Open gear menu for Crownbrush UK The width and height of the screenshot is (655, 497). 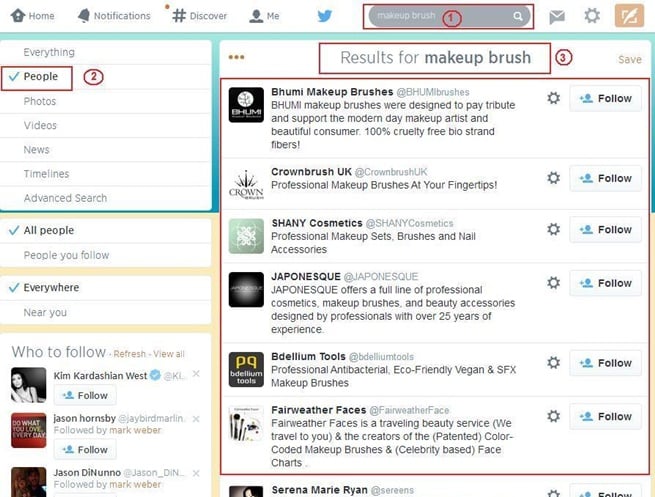tap(553, 178)
